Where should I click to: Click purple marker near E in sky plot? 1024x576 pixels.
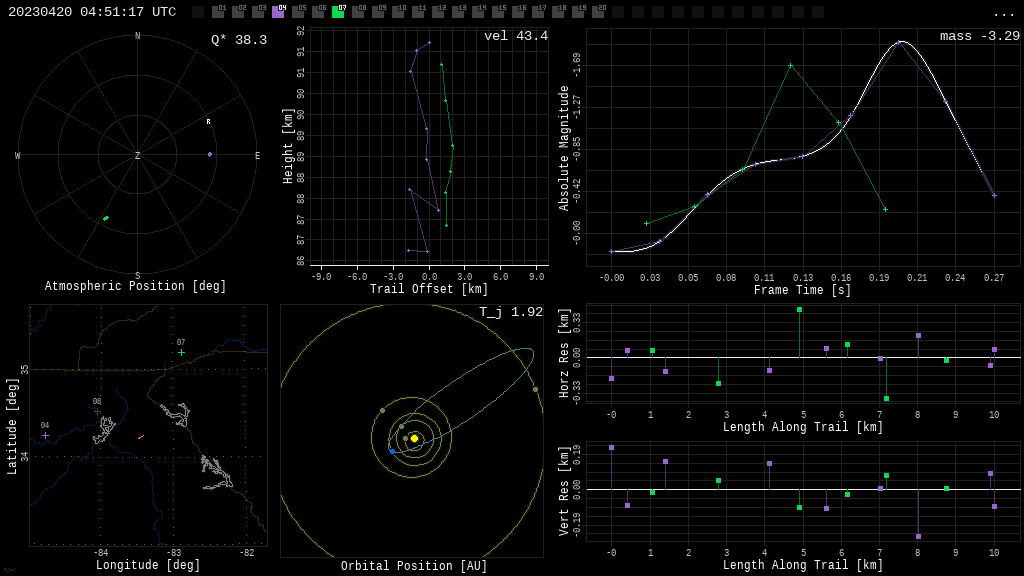coord(210,154)
